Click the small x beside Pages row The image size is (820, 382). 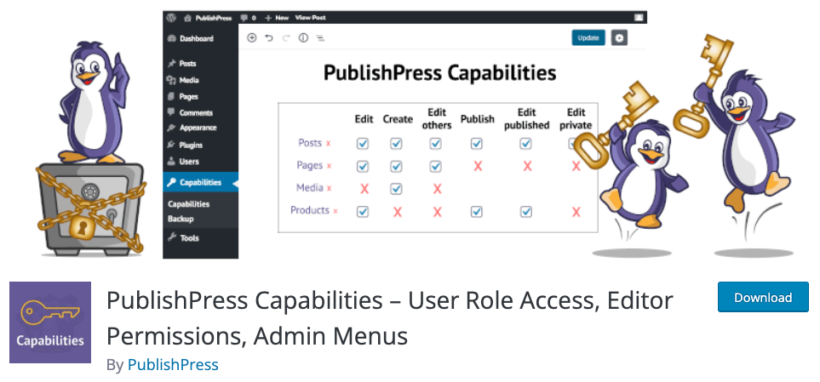pos(329,166)
